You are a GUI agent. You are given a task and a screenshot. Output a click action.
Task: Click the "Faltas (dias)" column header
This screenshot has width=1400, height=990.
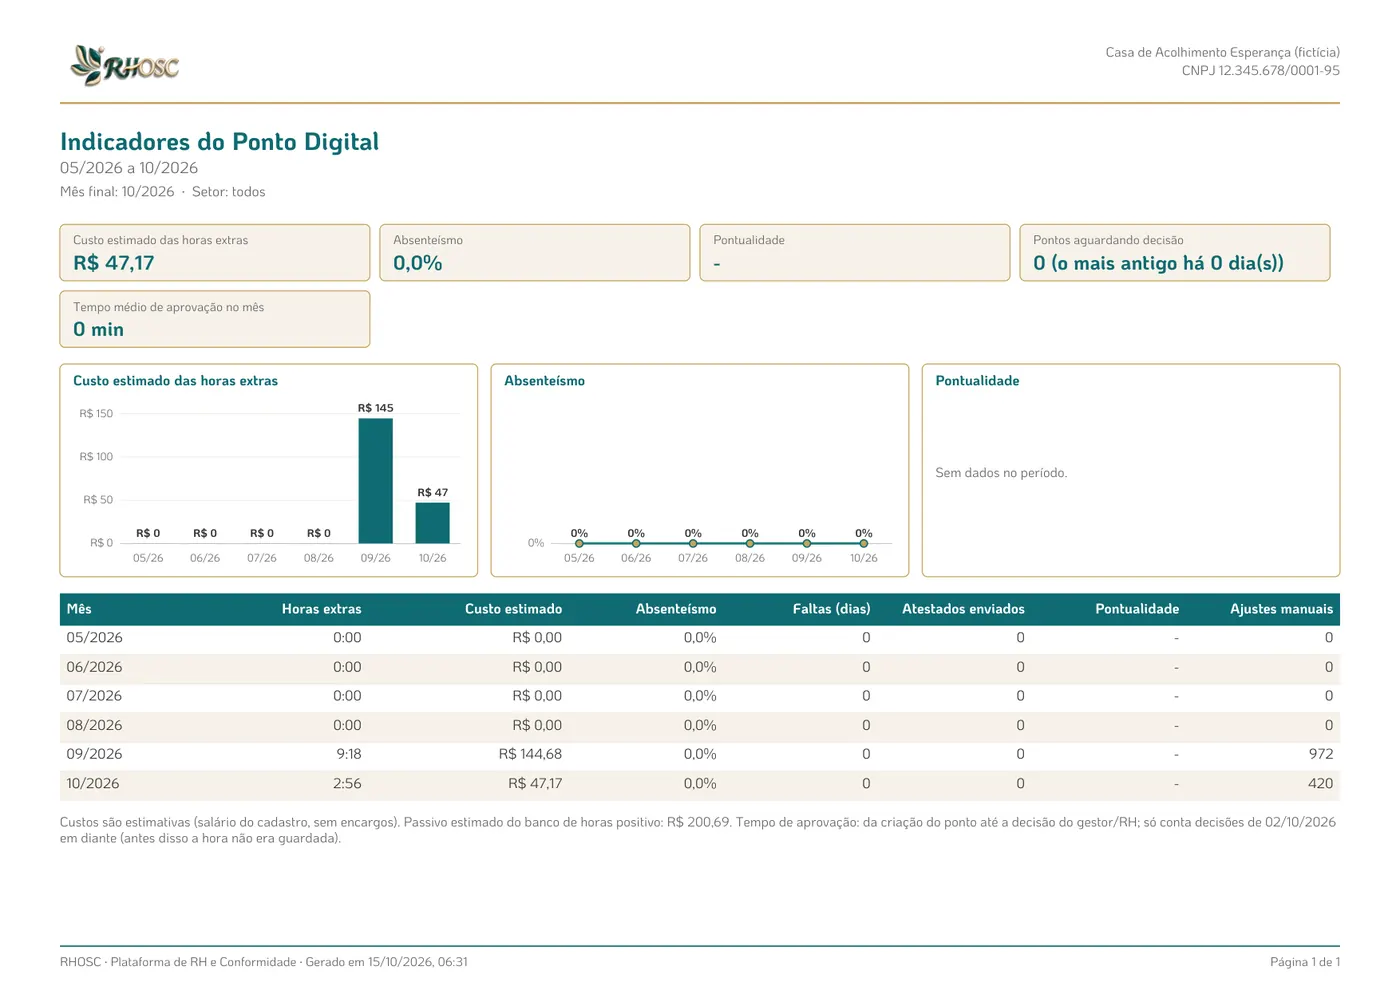point(831,609)
